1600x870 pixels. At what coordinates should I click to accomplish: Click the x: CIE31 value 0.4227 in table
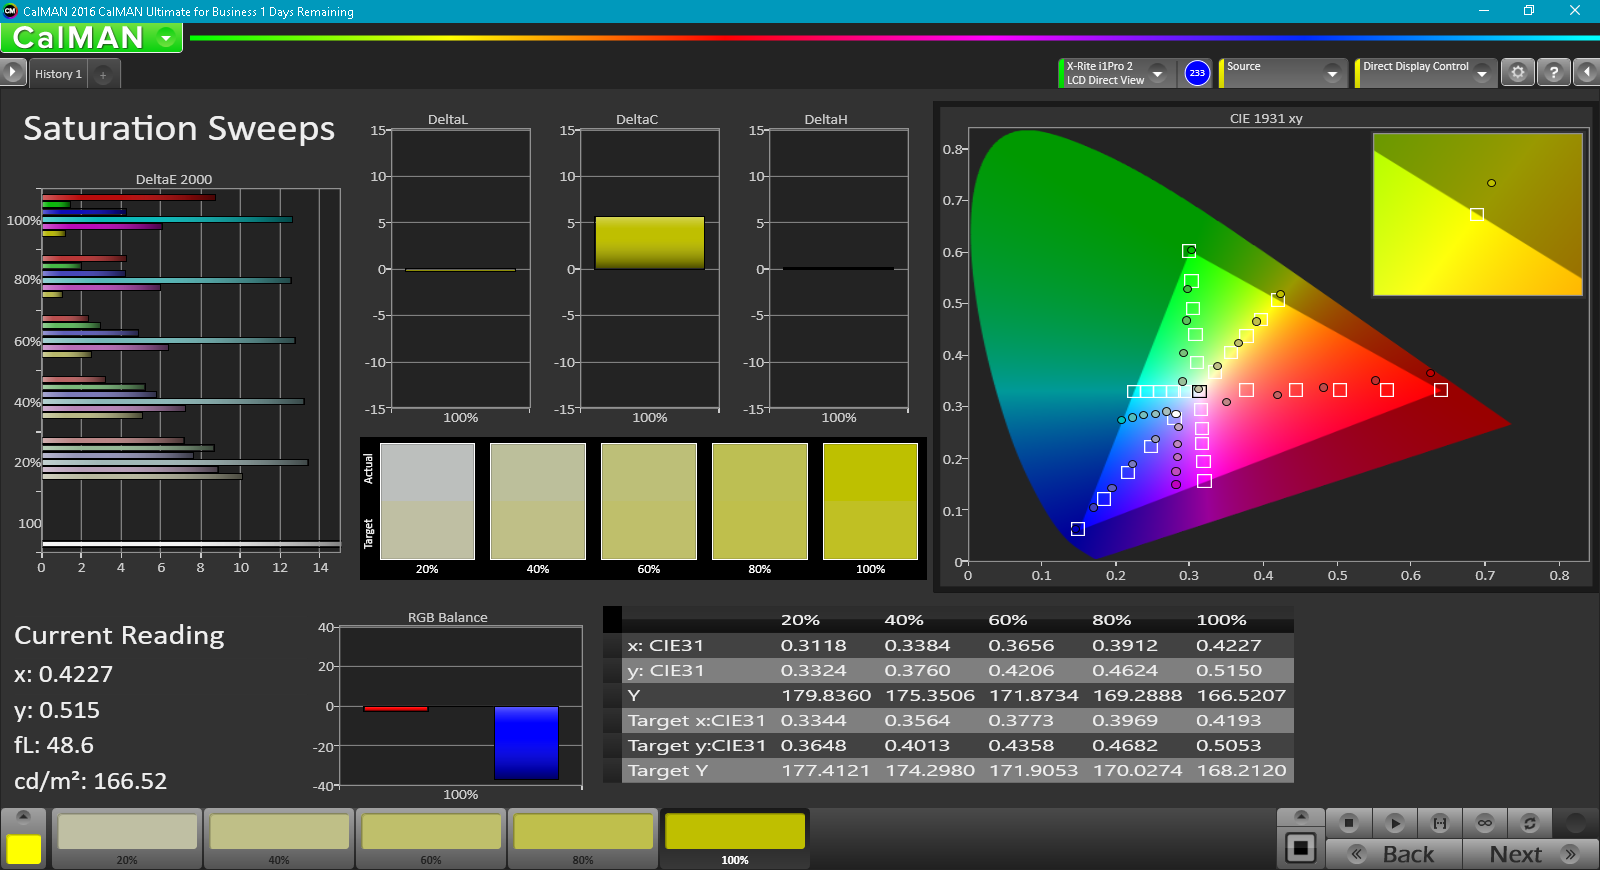click(1228, 646)
